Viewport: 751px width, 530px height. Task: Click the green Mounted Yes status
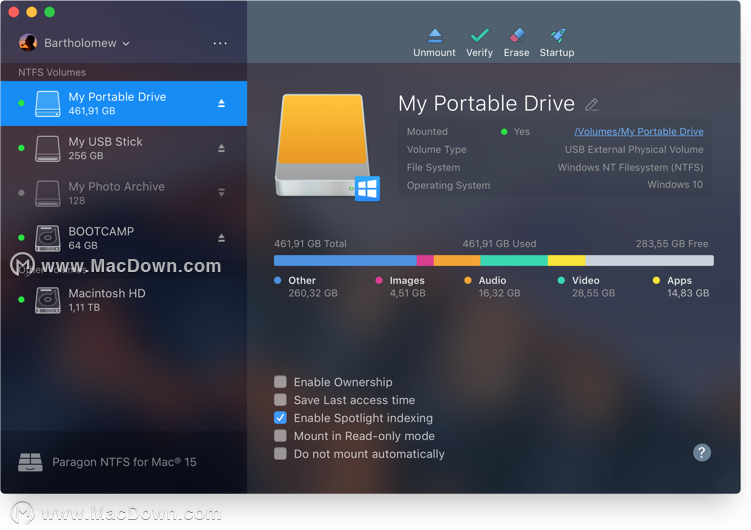[x=515, y=131]
